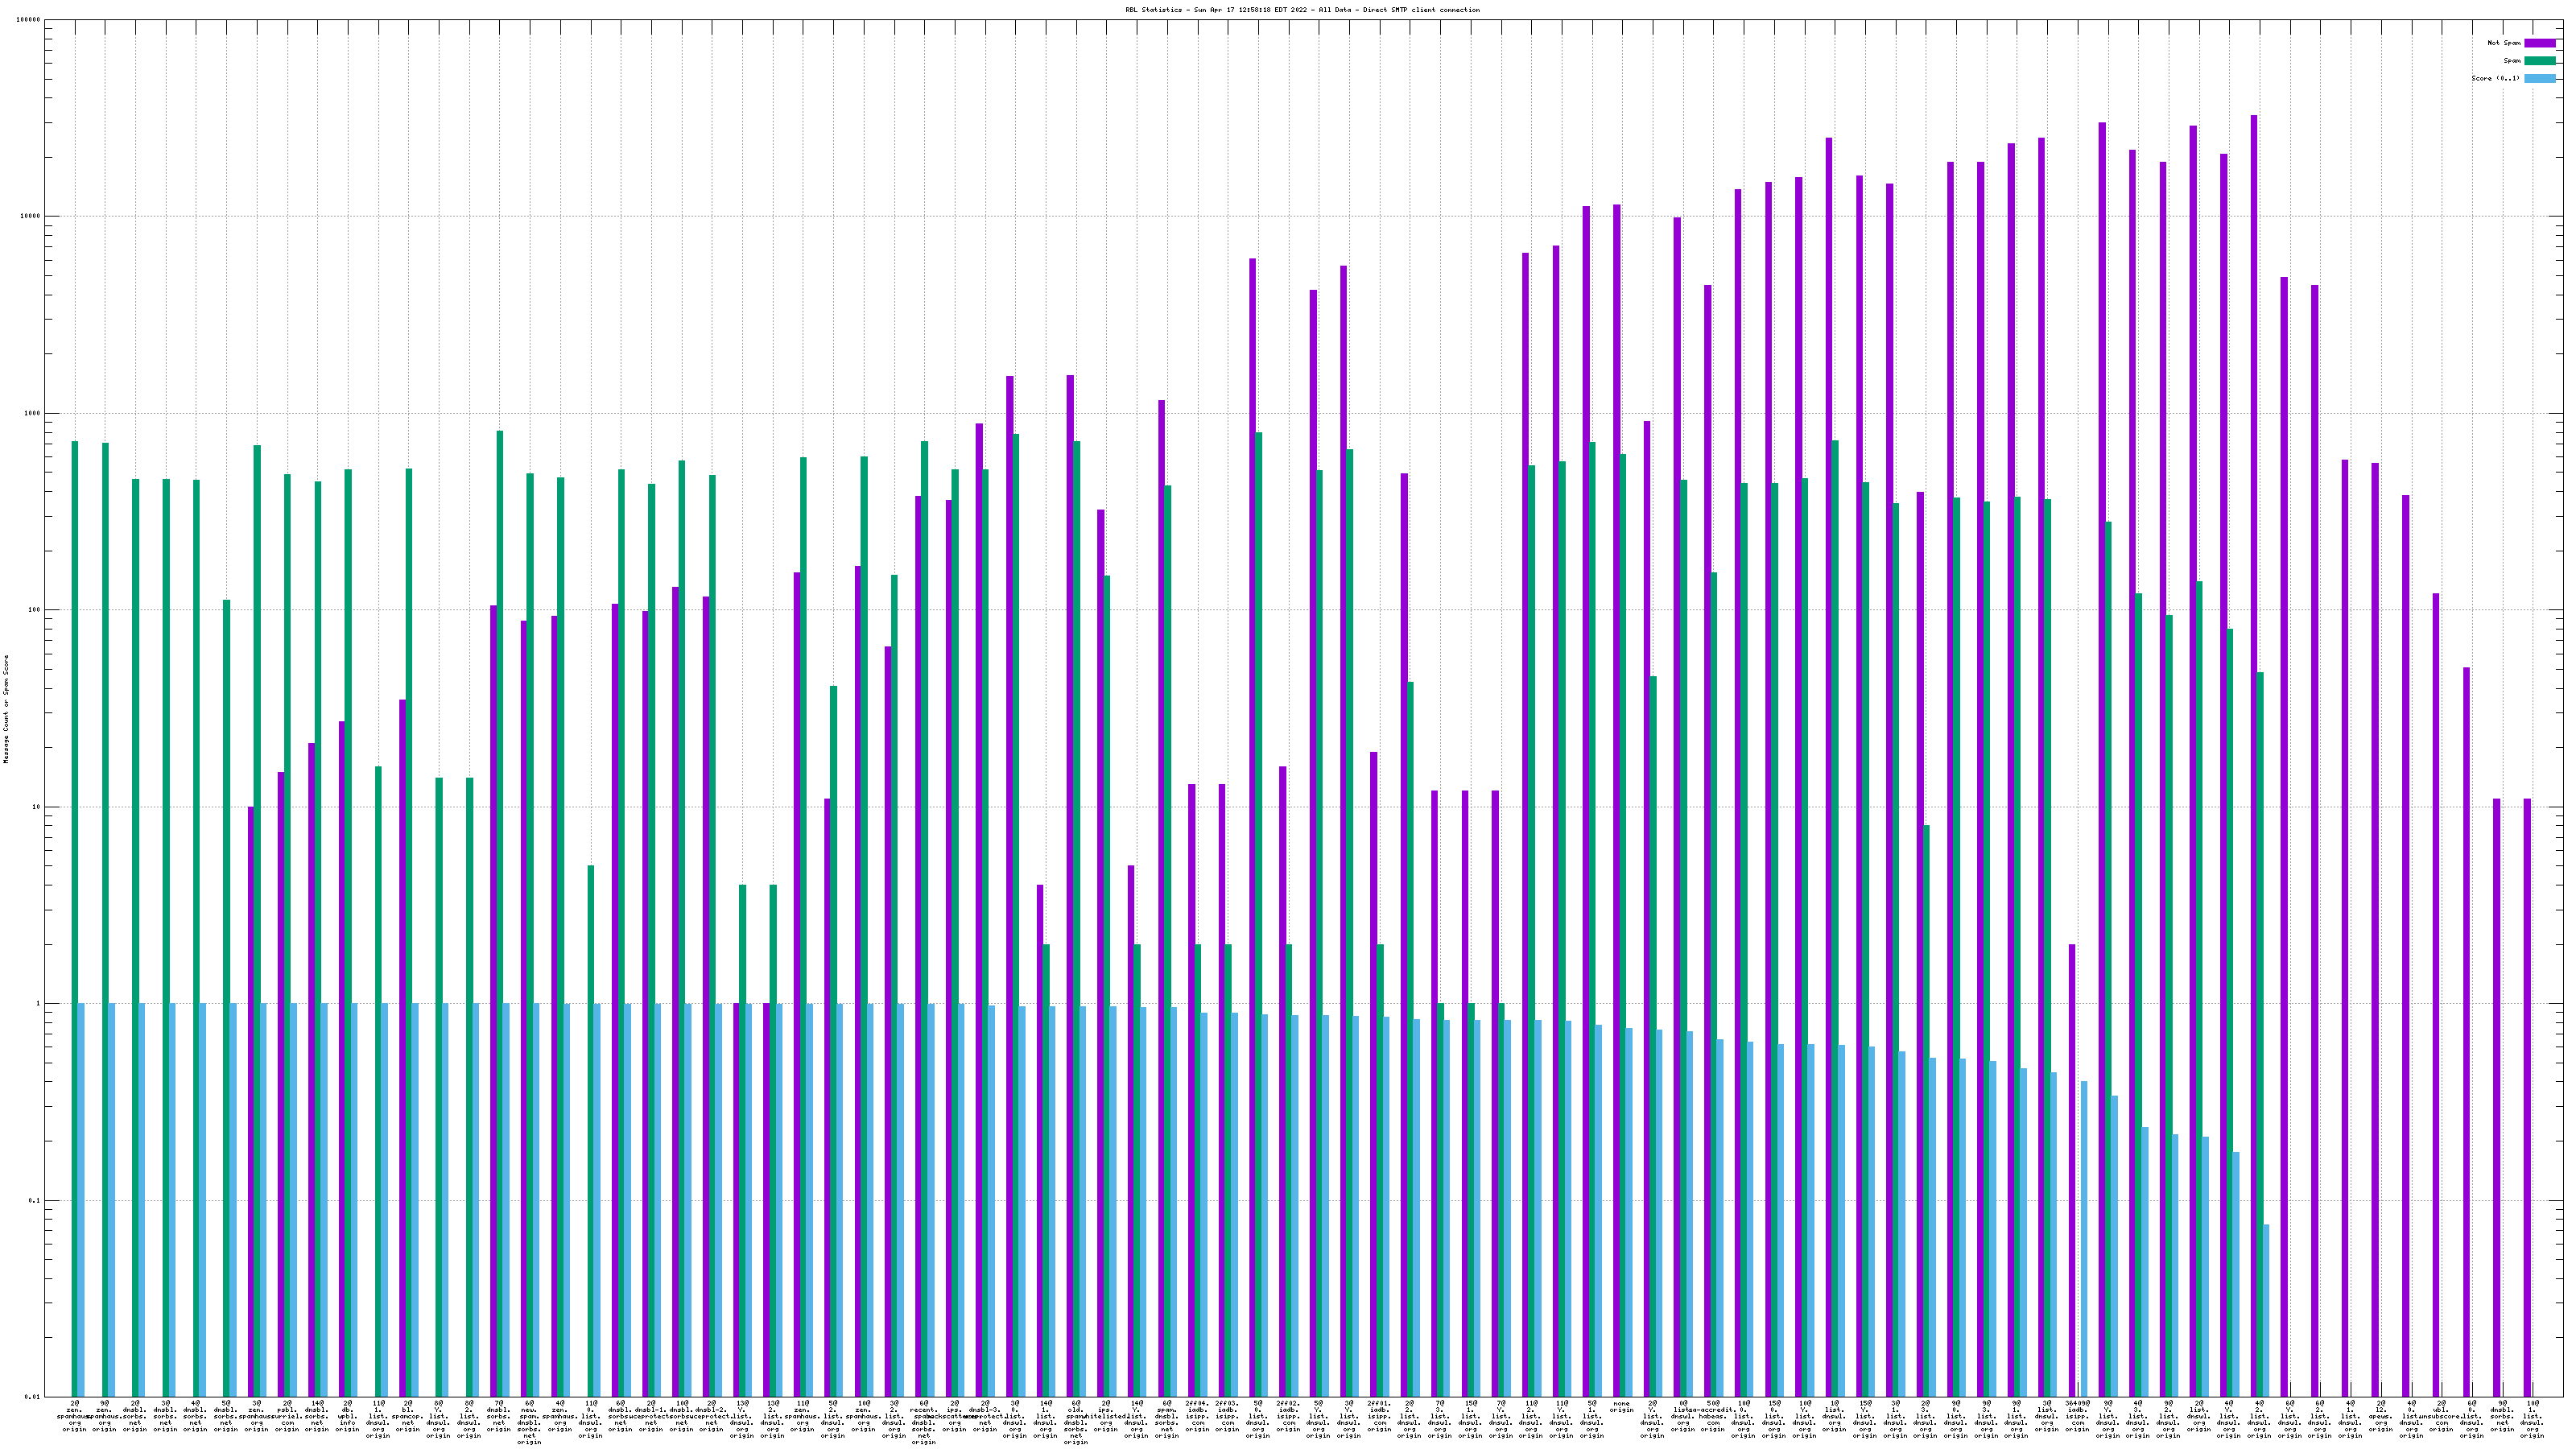Click the RBL Statistics chart title
Image resolution: width=2576 pixels, height=1449 pixels.
point(1302,10)
